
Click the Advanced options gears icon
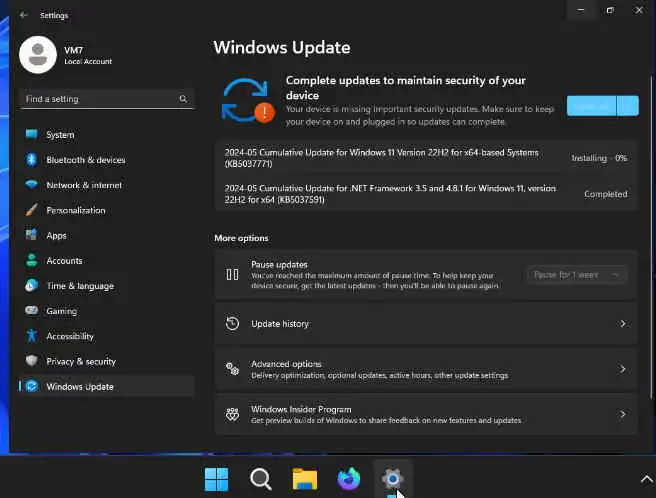[232, 369]
